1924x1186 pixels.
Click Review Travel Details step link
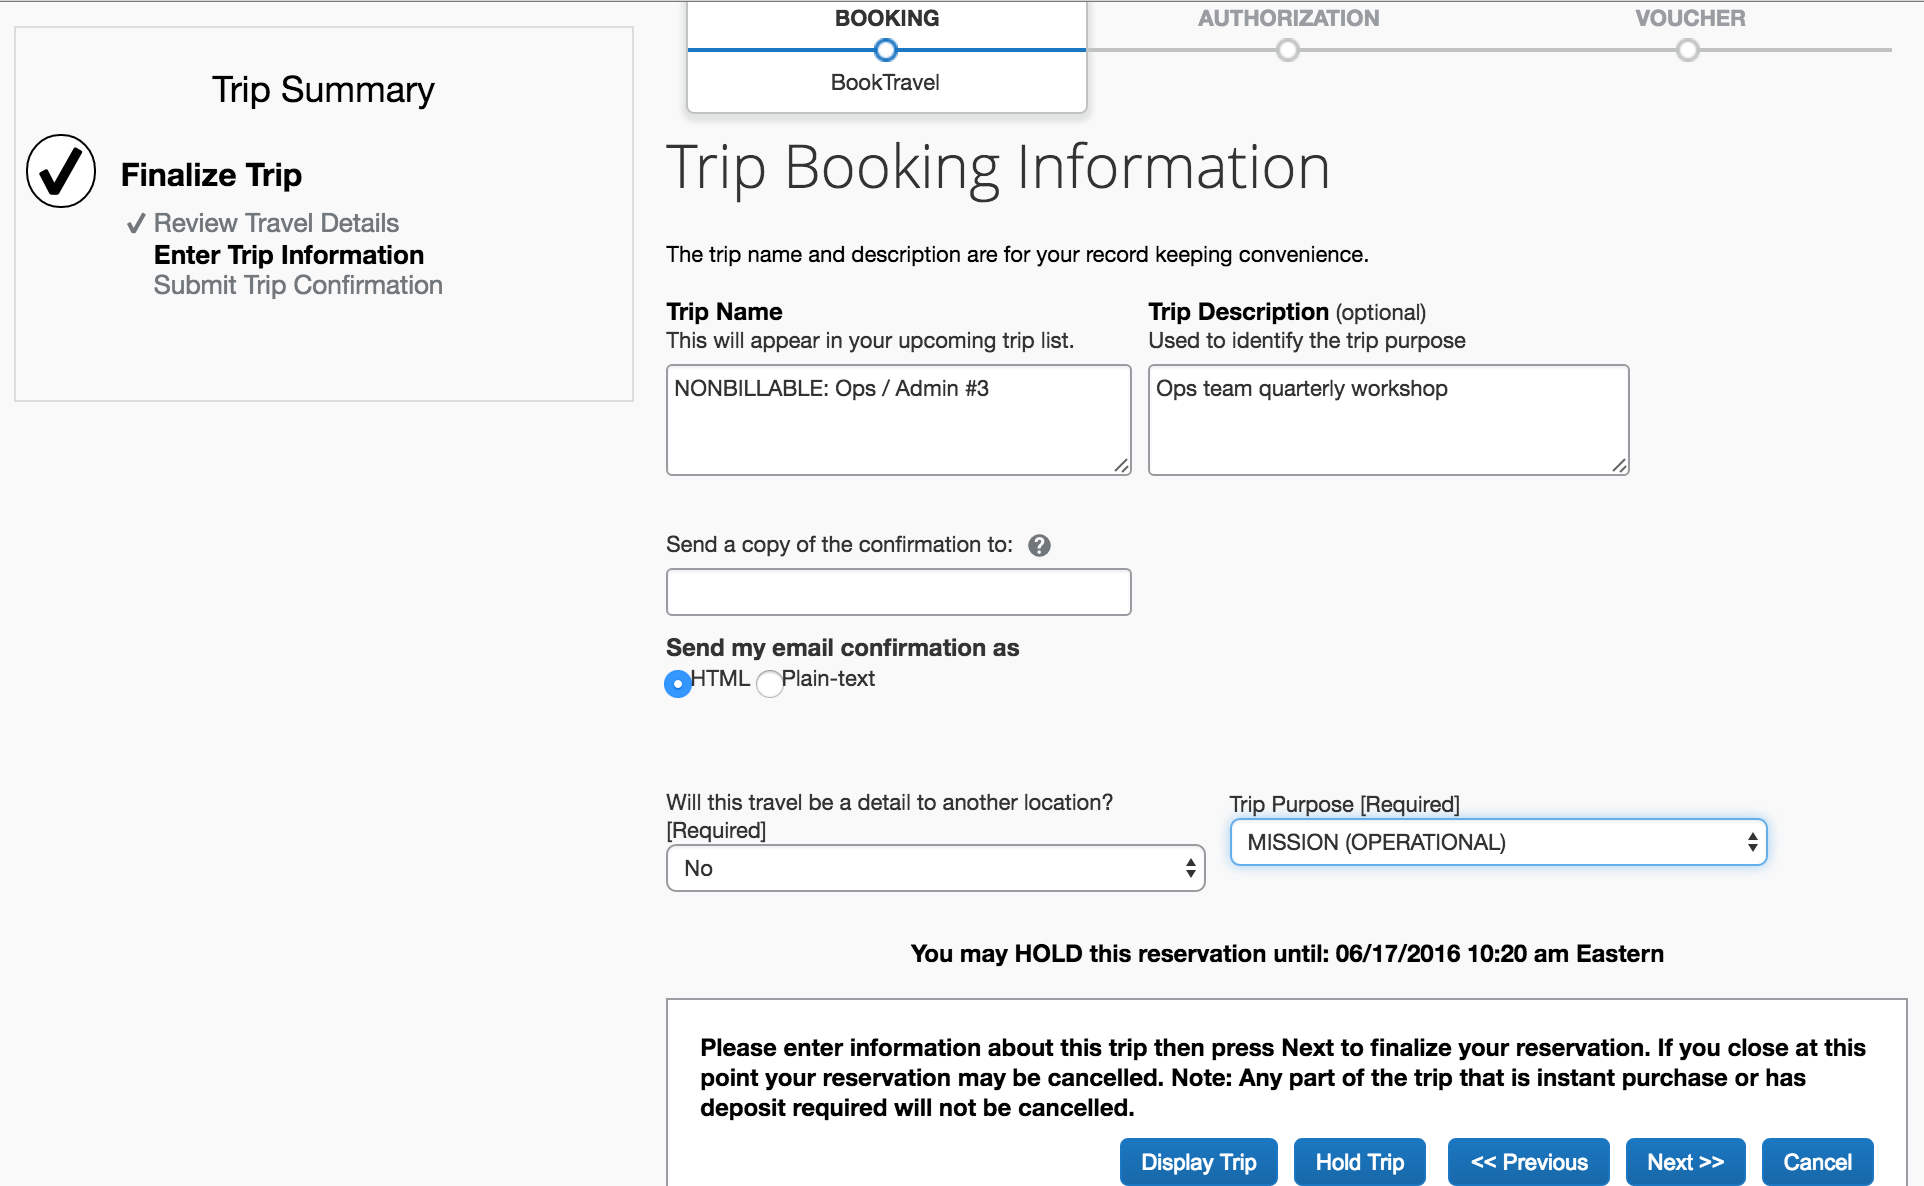pos(276,223)
